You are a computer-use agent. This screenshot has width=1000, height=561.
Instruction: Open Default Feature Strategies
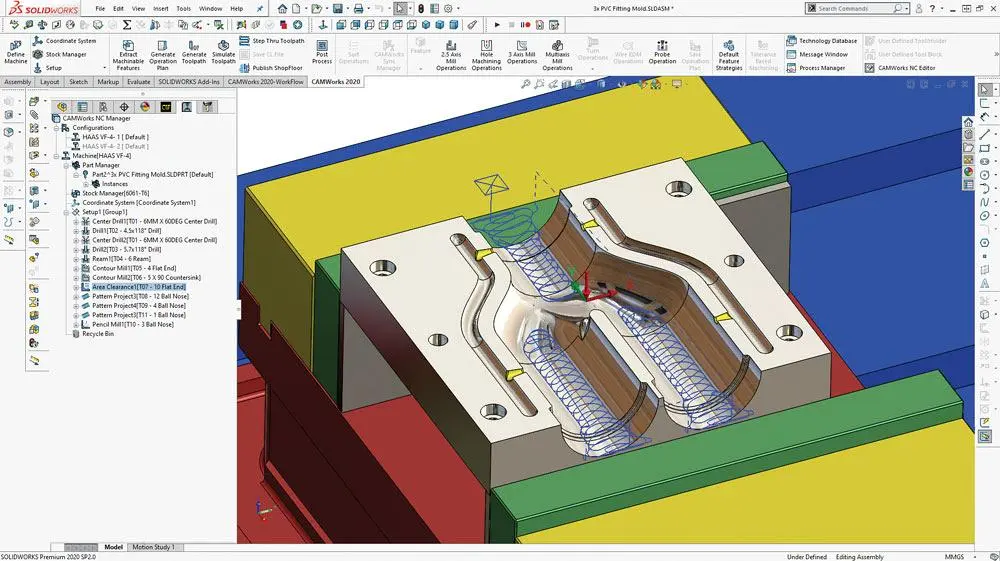[x=729, y=55]
